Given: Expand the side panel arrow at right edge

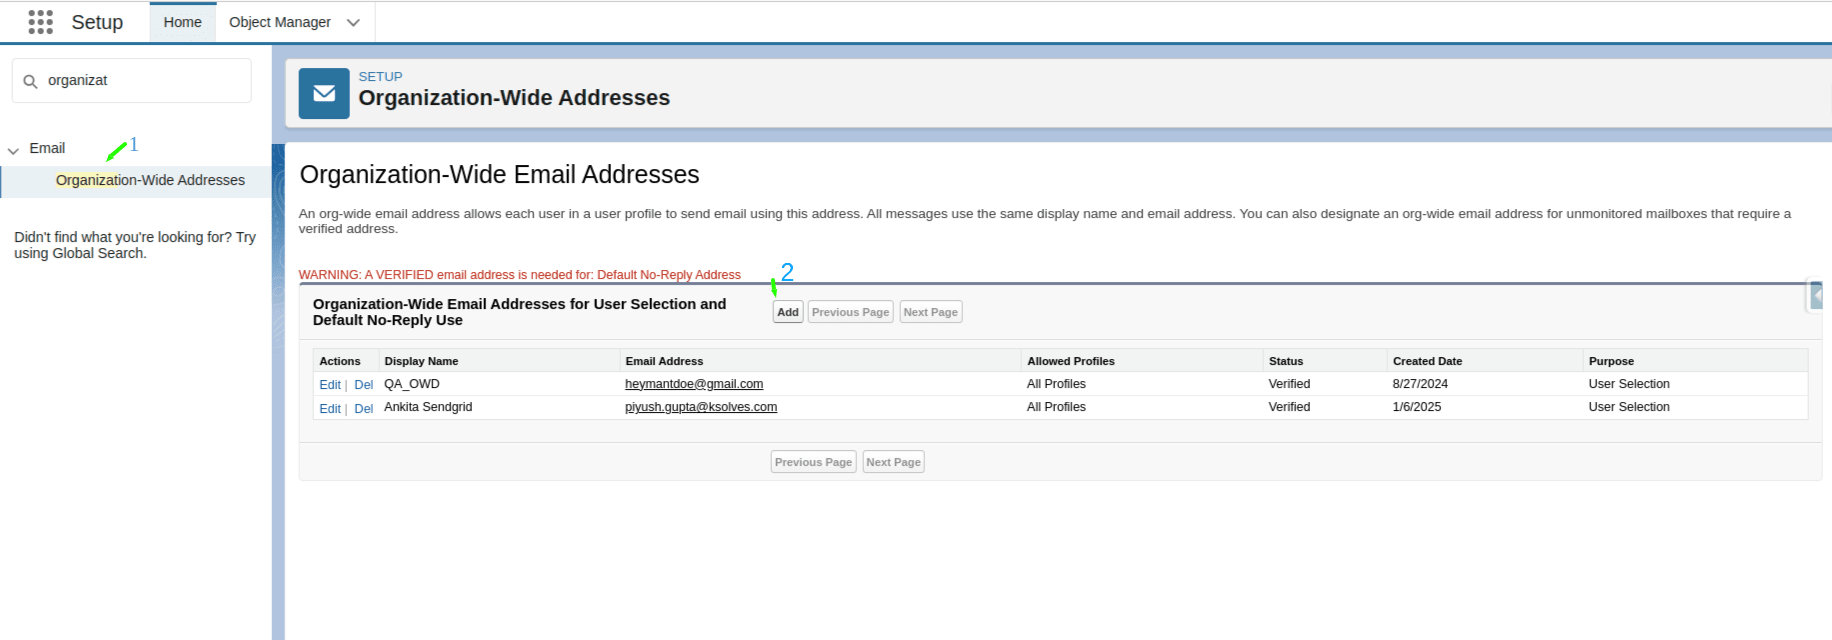Looking at the screenshot, I should (x=1817, y=295).
